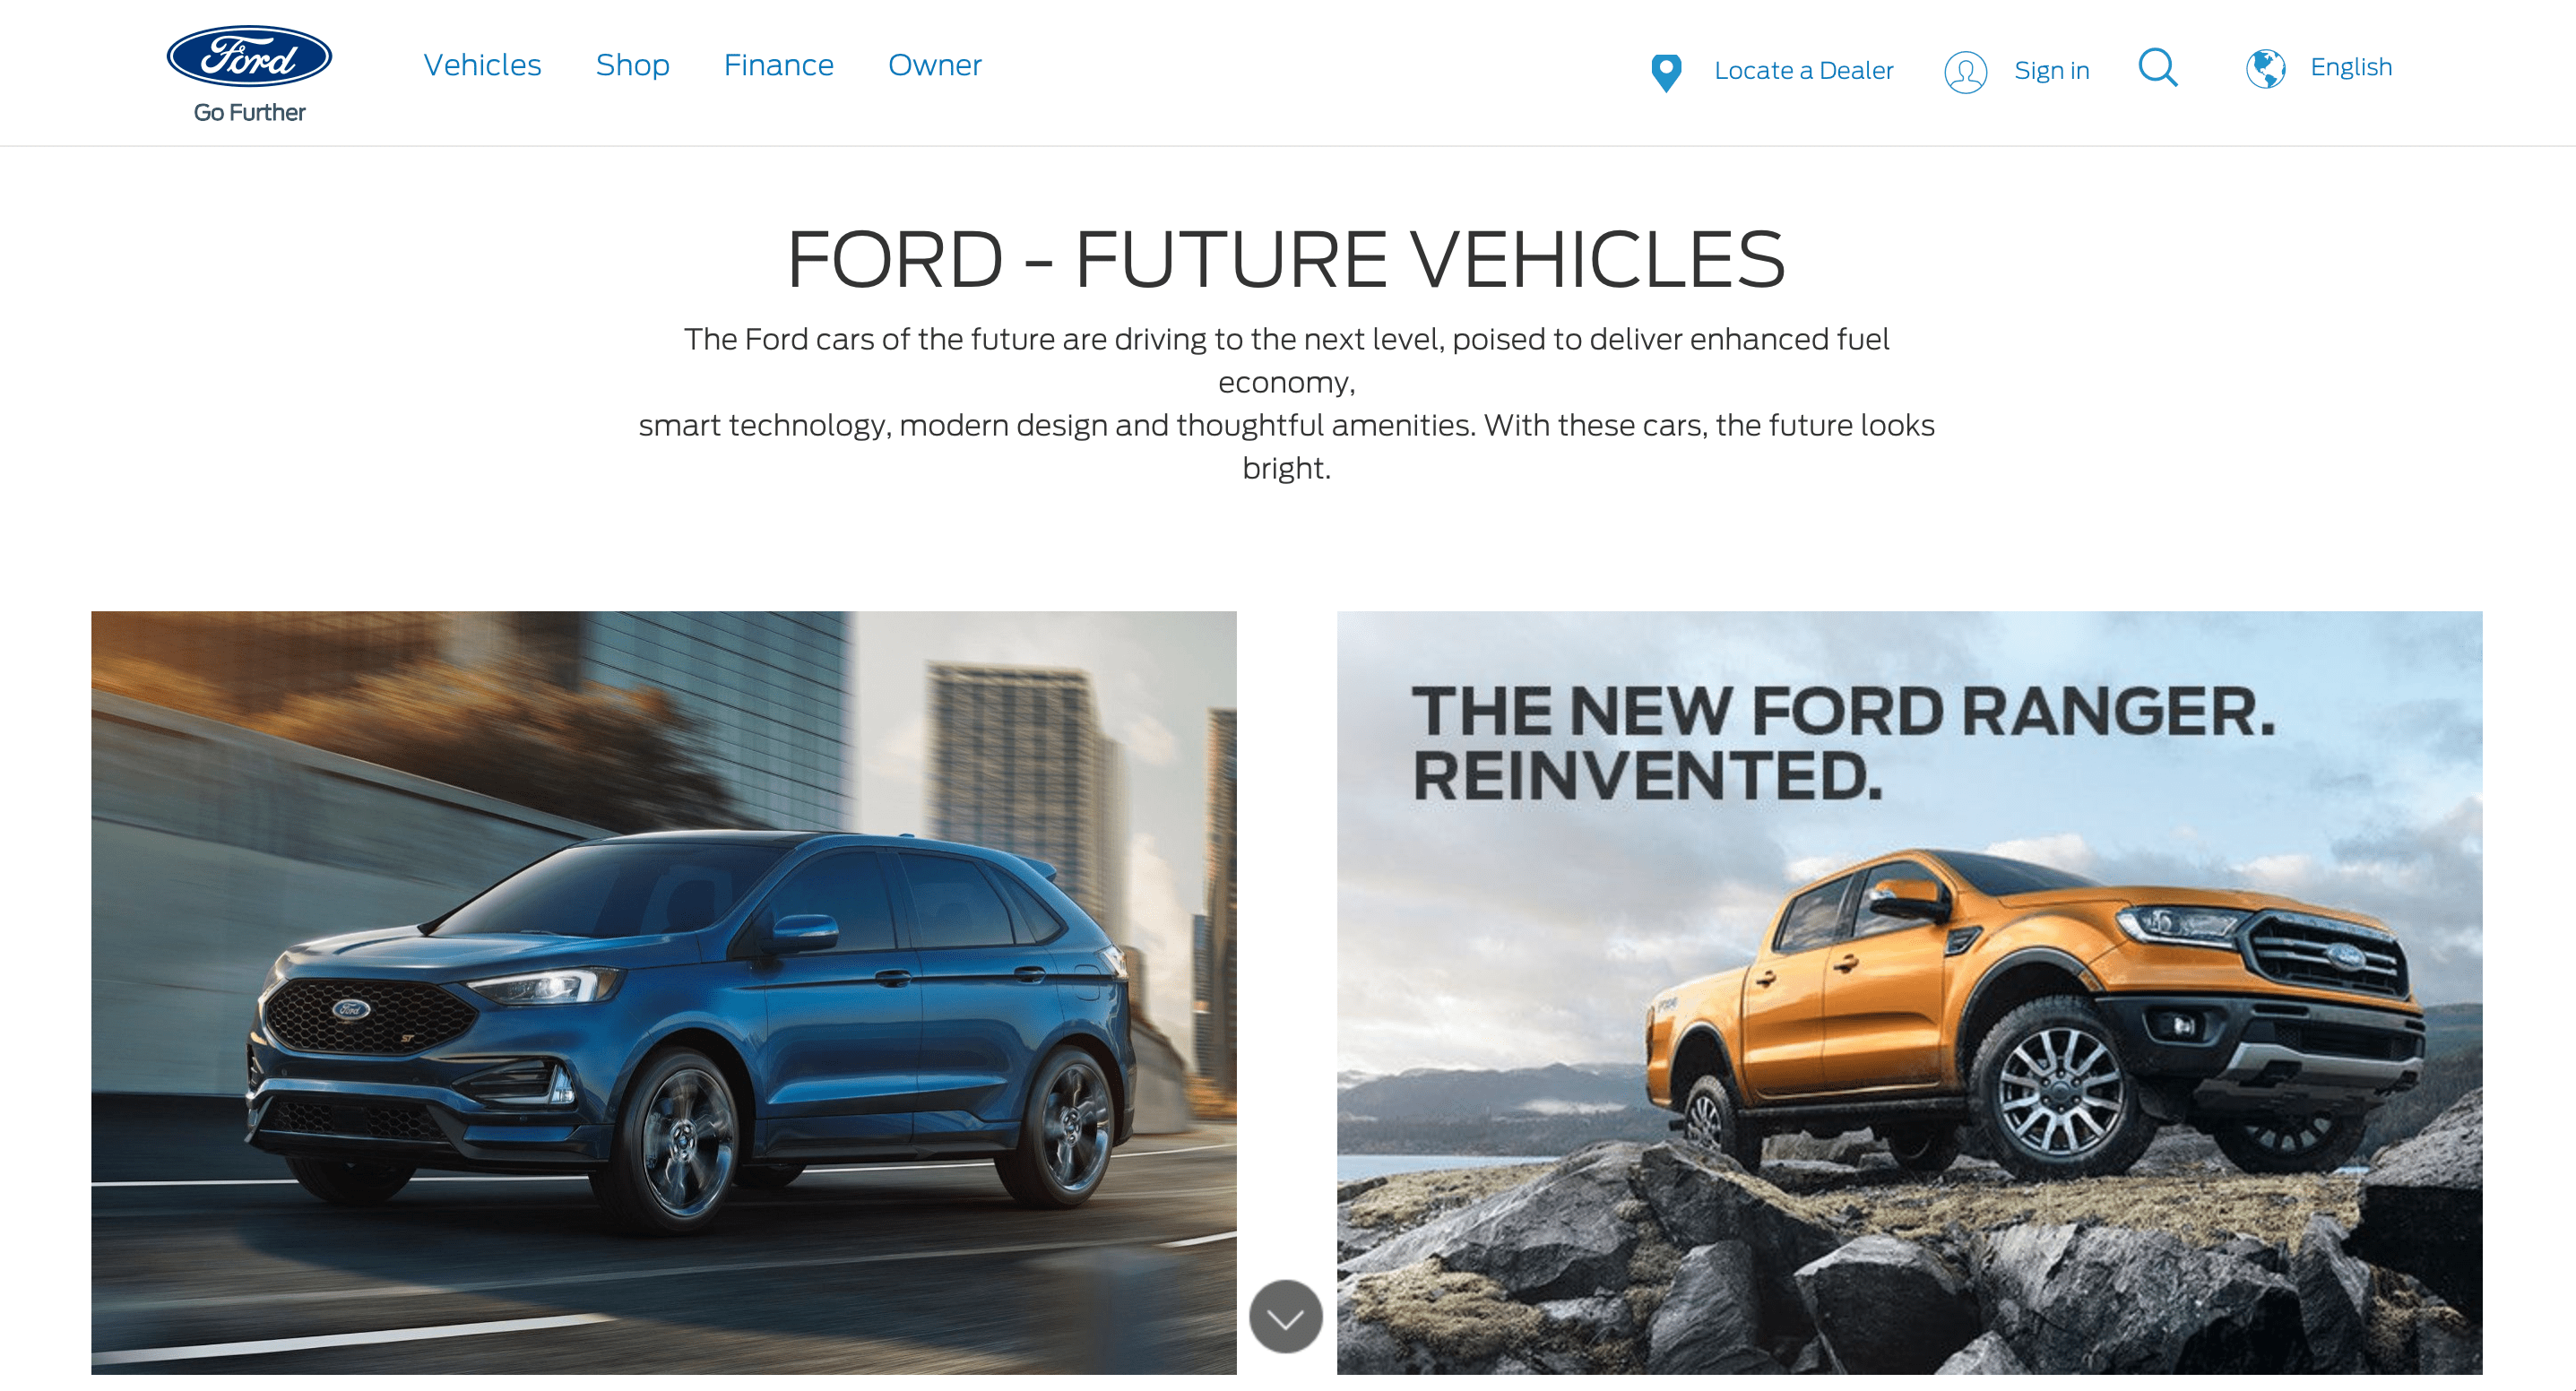Click the Ford emblem on blue SUV grille
Image resolution: width=2576 pixels, height=1391 pixels.
point(351,1008)
